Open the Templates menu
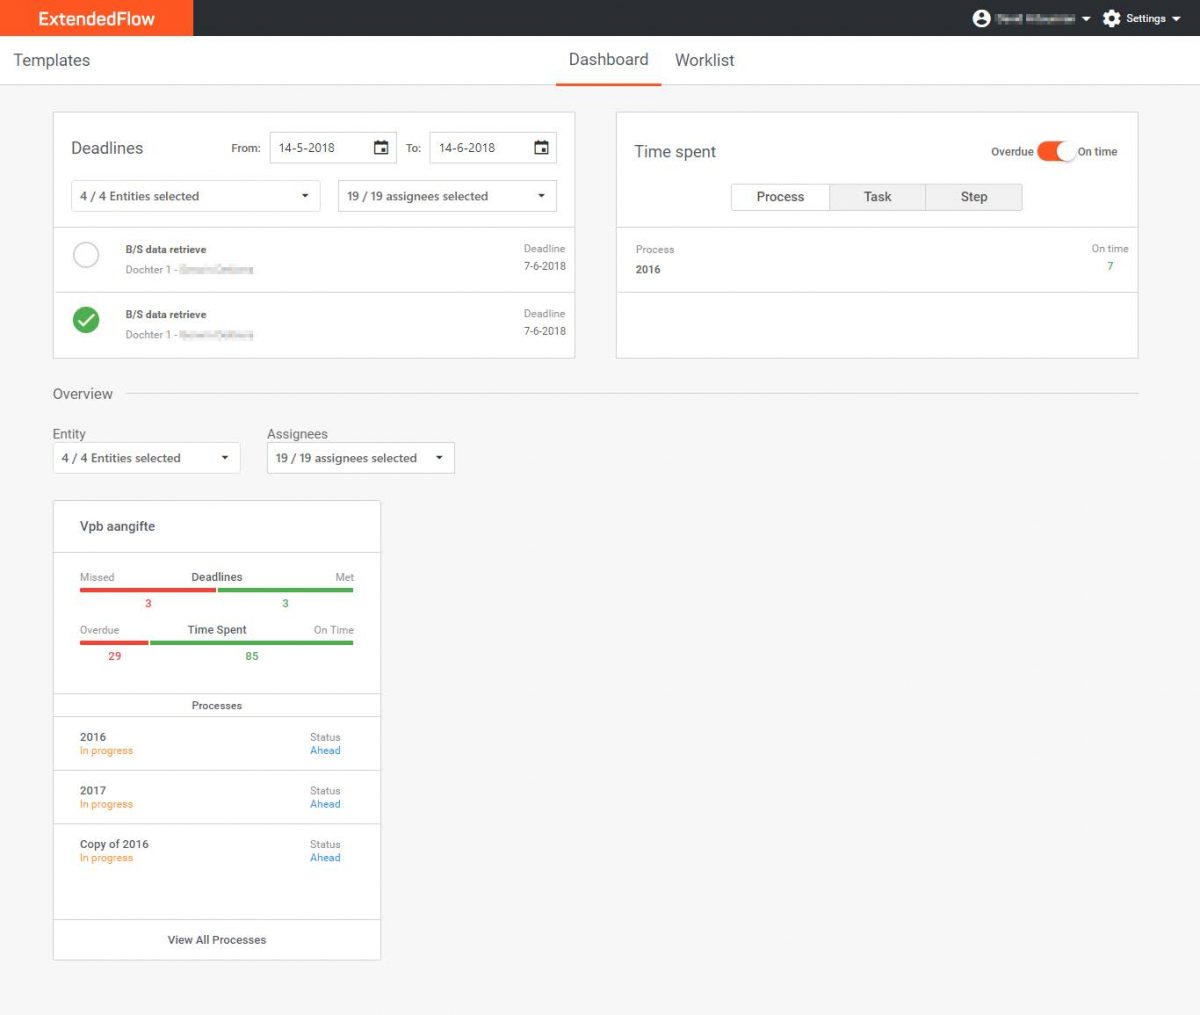The width and height of the screenshot is (1200, 1015). click(51, 60)
